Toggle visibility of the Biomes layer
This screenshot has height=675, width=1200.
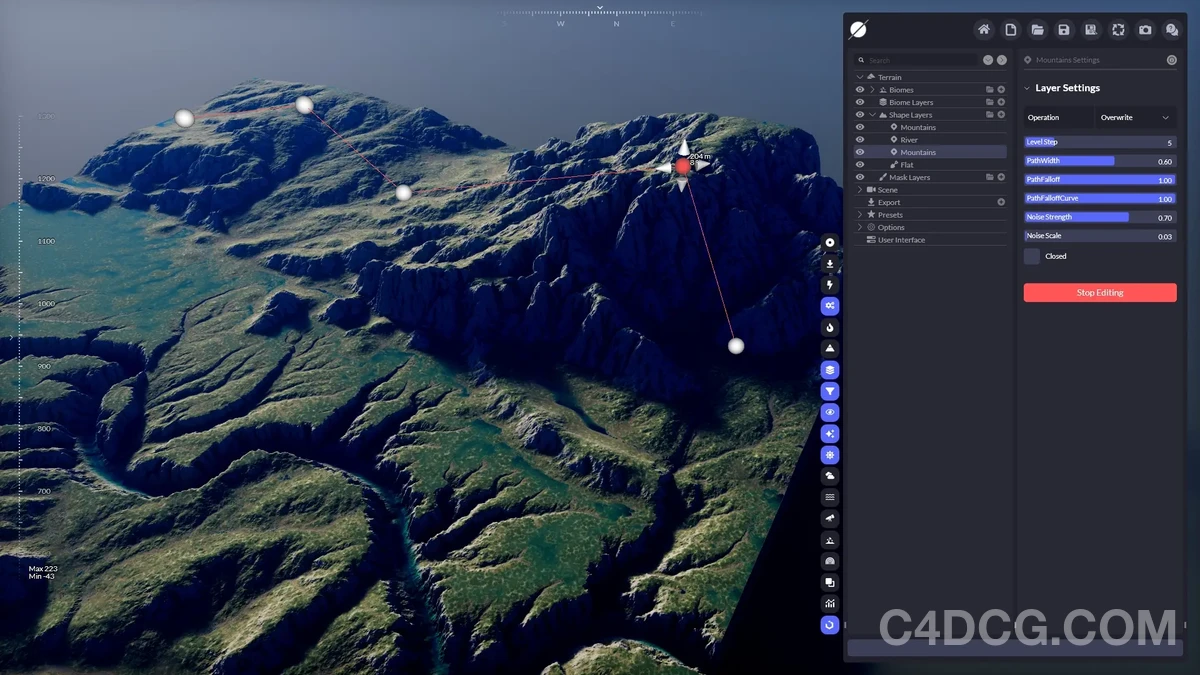(x=860, y=89)
